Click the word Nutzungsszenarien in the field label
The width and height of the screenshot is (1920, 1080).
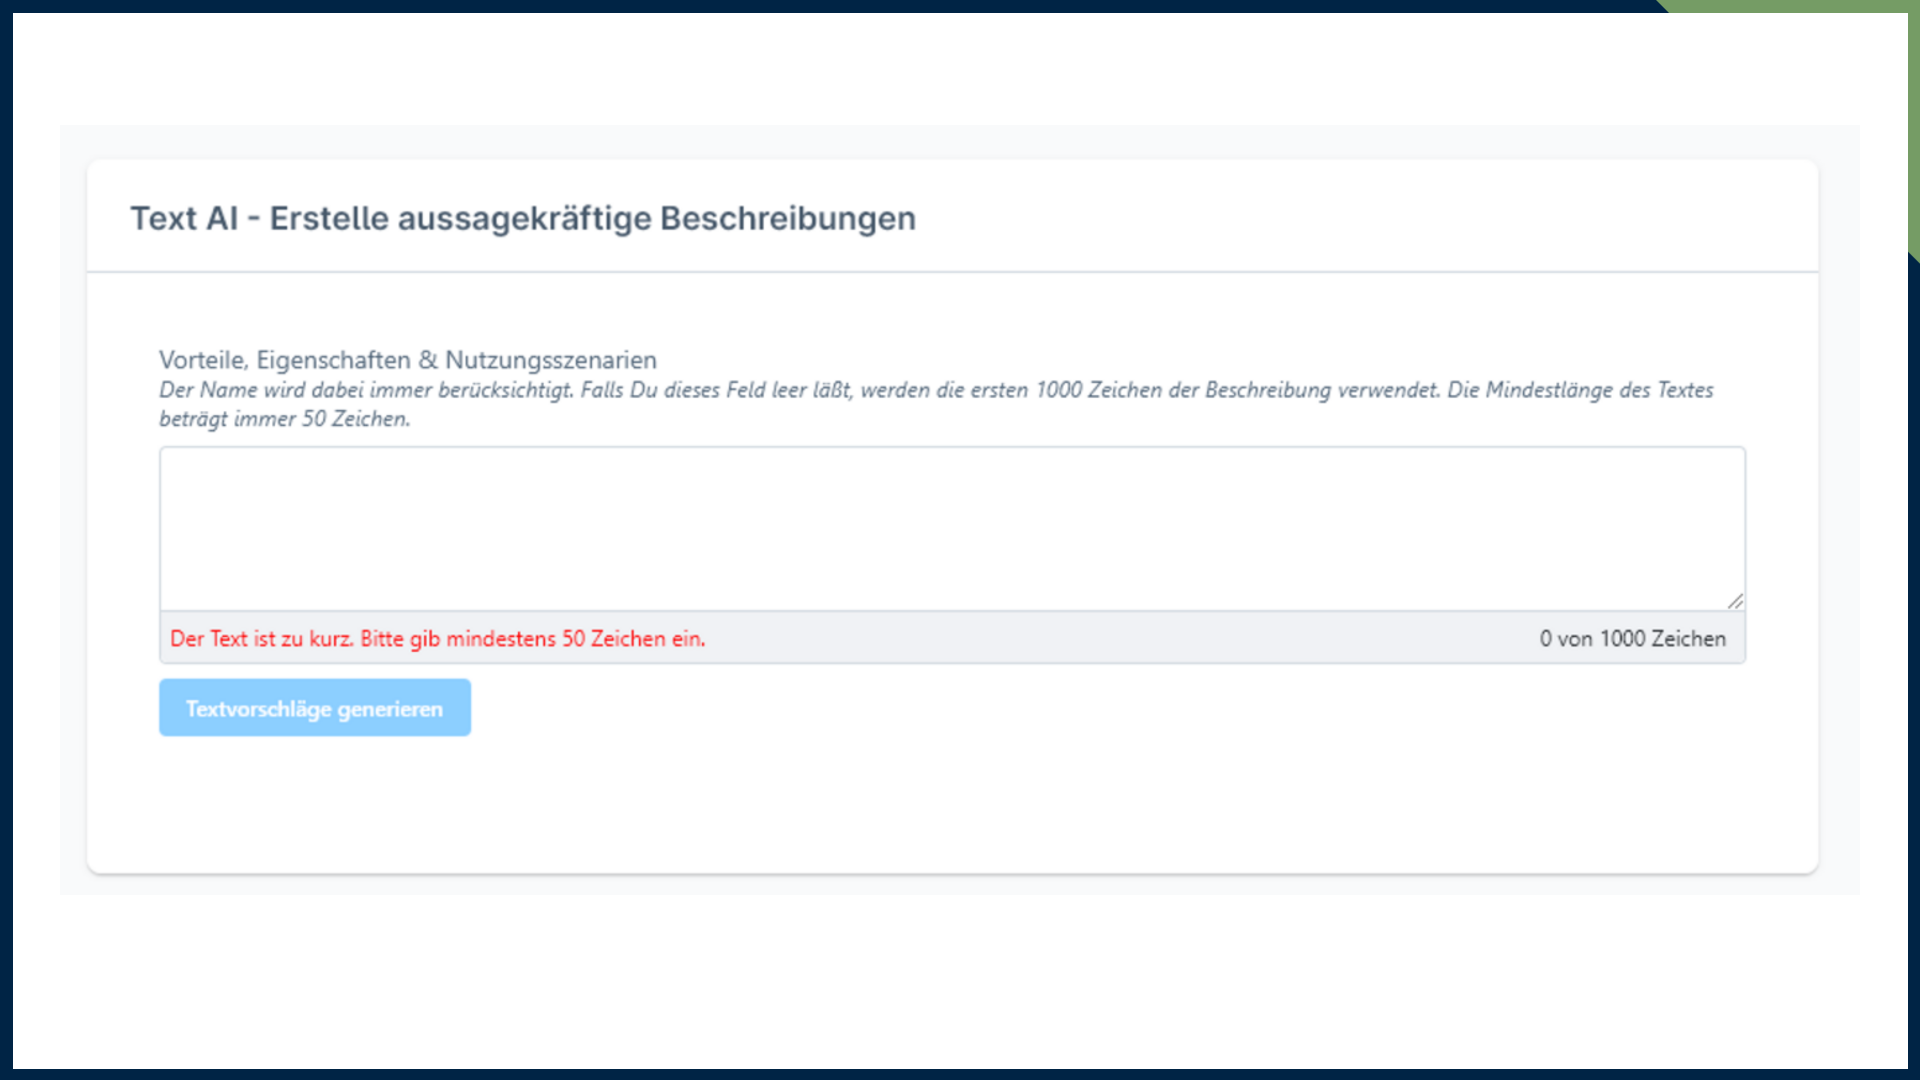[x=550, y=360]
